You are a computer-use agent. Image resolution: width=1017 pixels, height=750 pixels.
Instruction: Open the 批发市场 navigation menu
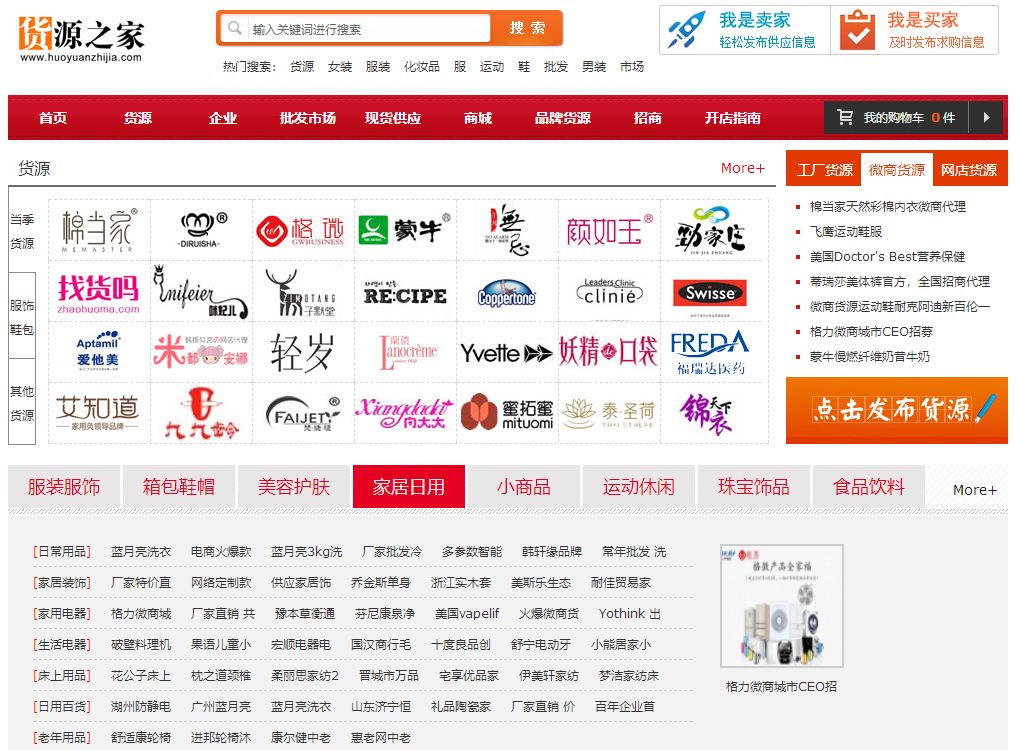(310, 117)
